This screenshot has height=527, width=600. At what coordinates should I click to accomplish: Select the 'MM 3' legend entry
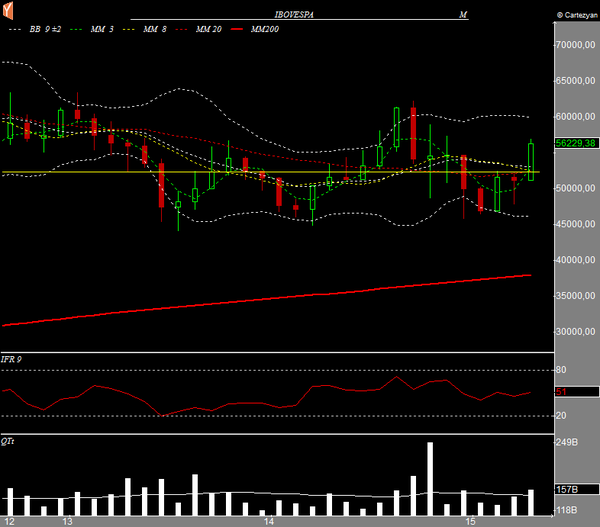click(102, 29)
